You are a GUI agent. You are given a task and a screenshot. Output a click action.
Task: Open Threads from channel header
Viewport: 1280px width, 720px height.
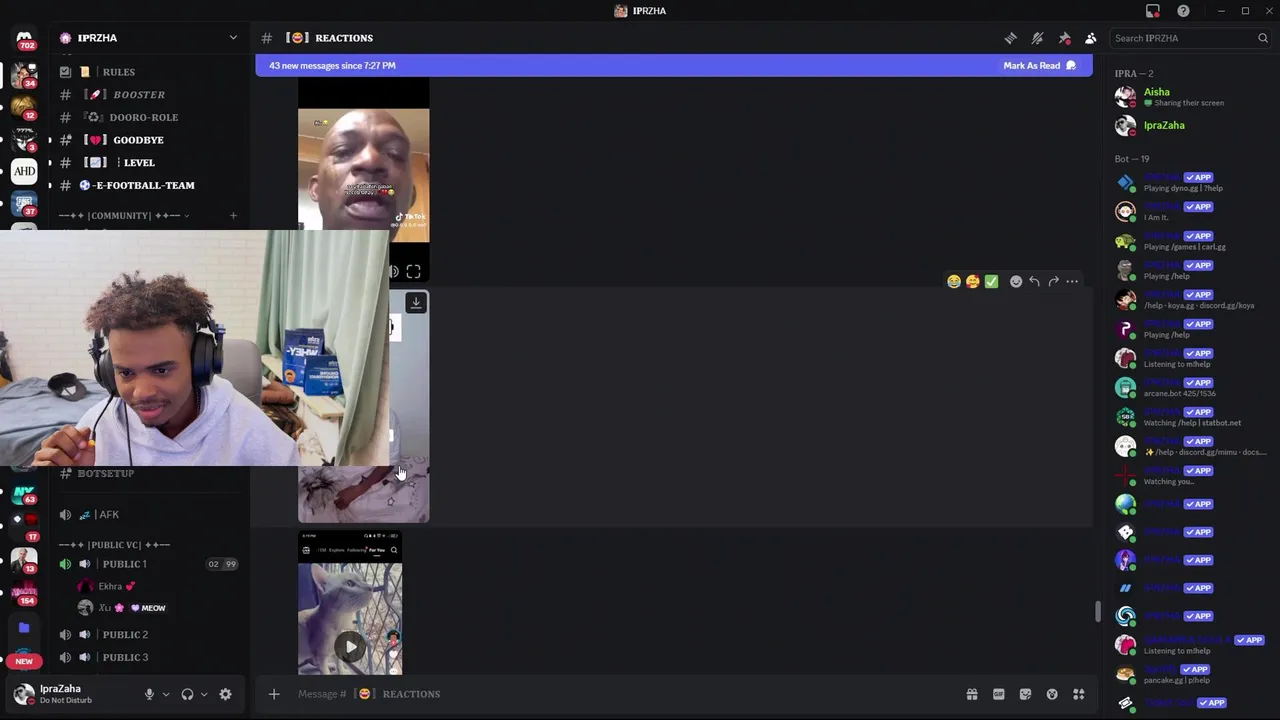tap(1011, 38)
